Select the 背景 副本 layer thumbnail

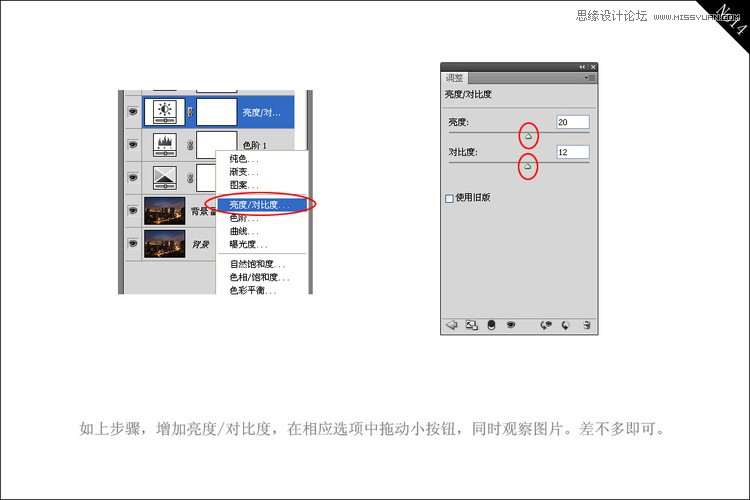165,211
